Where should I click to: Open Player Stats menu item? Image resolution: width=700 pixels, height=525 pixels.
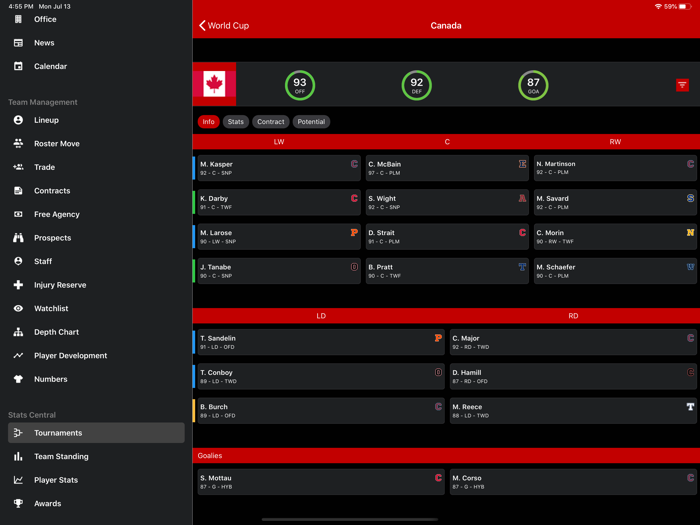(96, 480)
